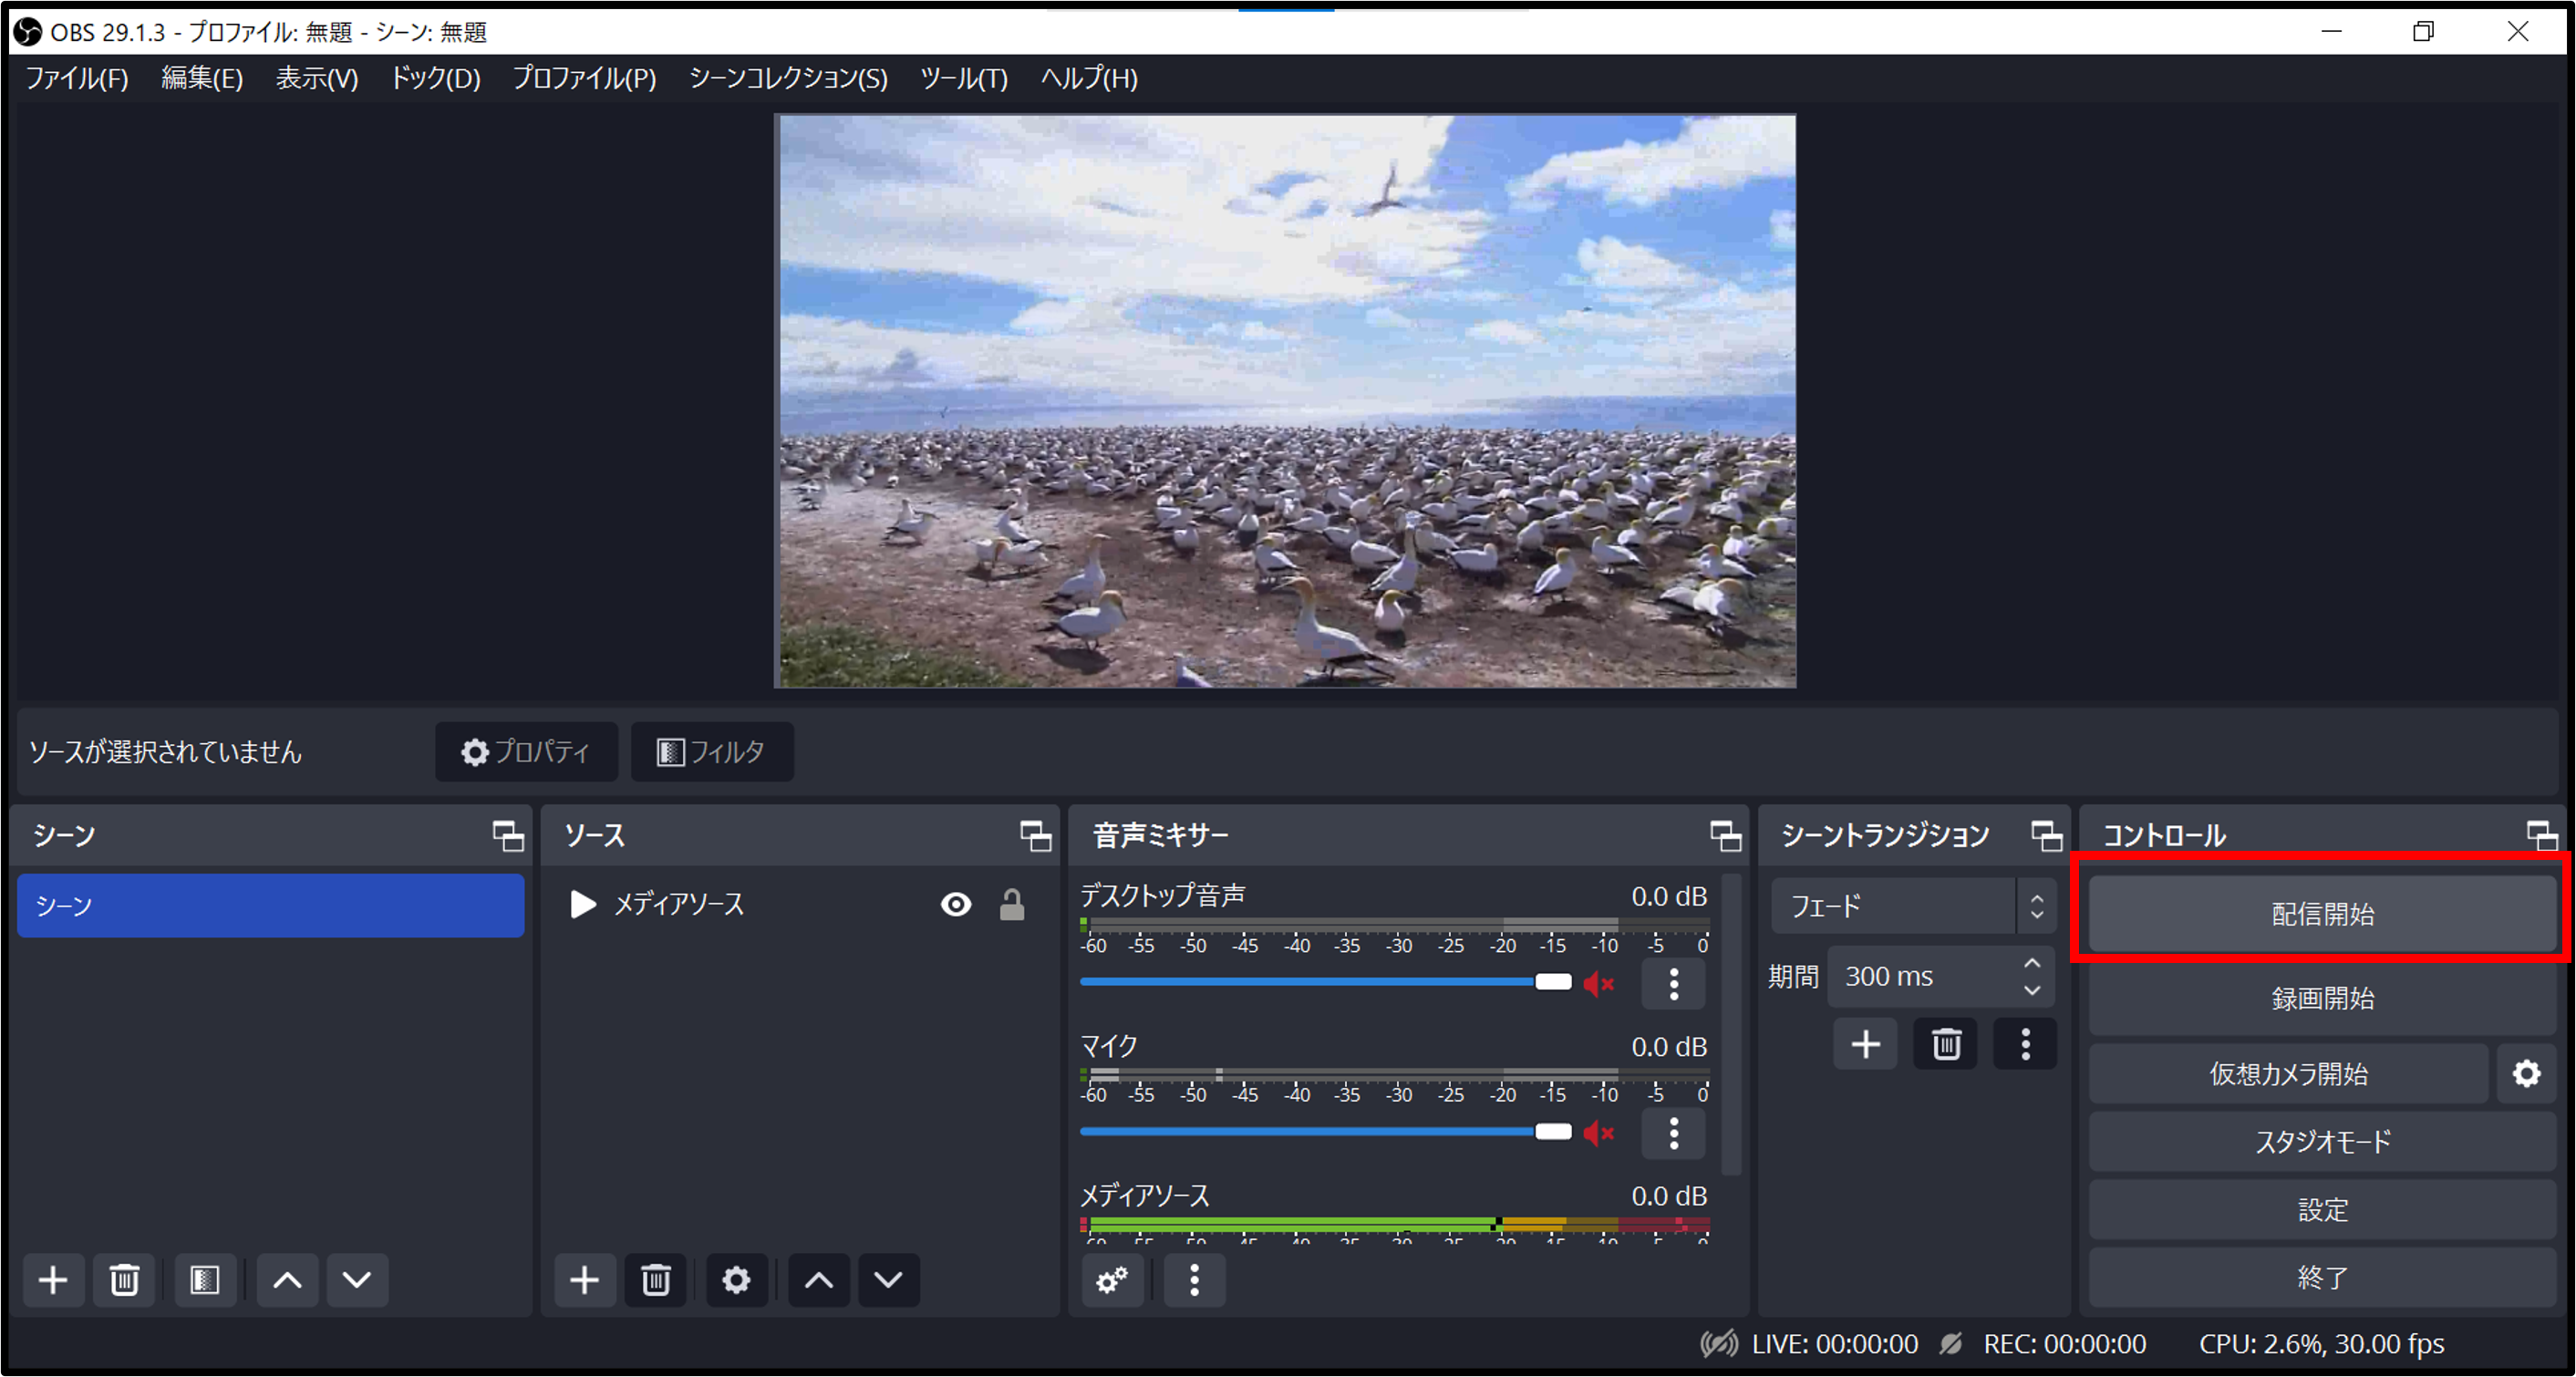Open source properties gear in Sources panel
Image resolution: width=2576 pixels, height=1377 pixels.
[x=736, y=1280]
